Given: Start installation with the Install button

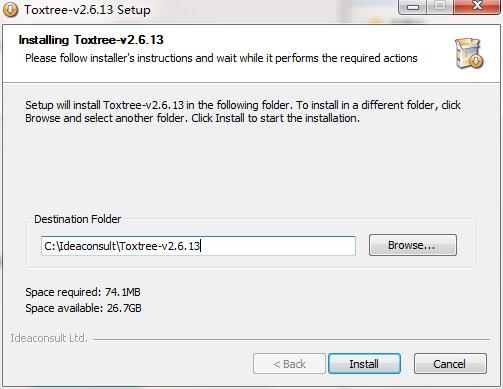Looking at the screenshot, I should point(364,364).
